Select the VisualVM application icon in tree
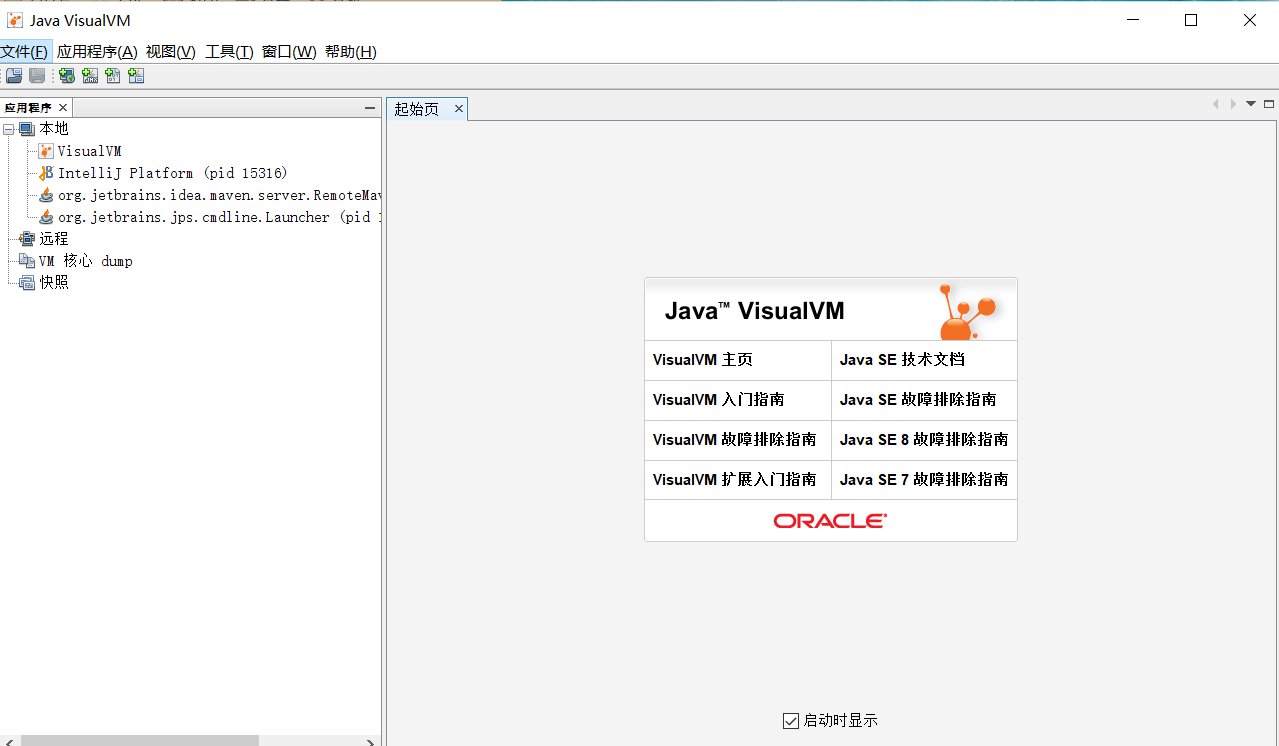This screenshot has width=1279, height=746. (x=45, y=151)
